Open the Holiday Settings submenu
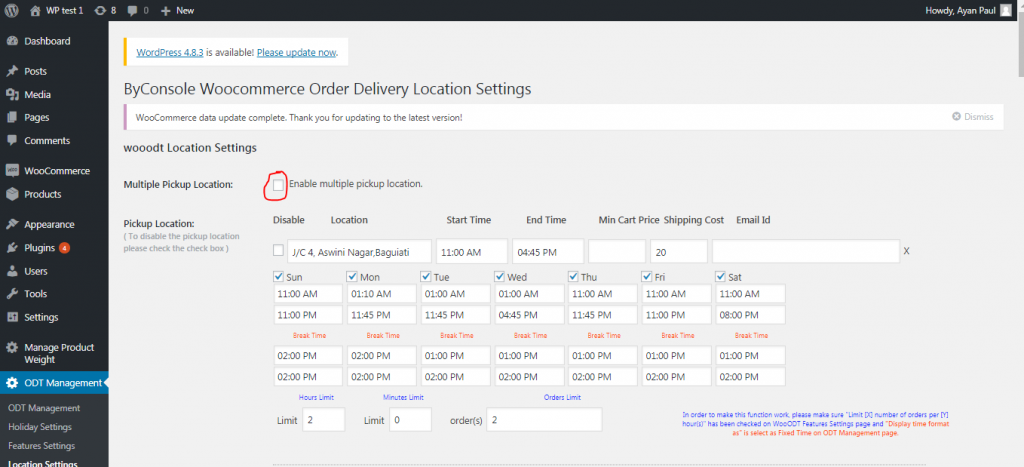 coord(40,427)
